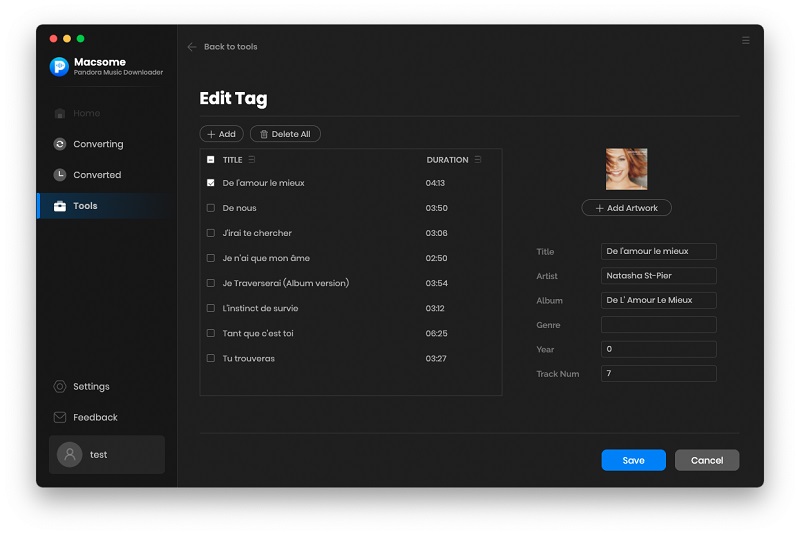Image resolution: width=800 pixels, height=535 pixels.
Task: Click the user avatar icon for test
Action: (69, 454)
